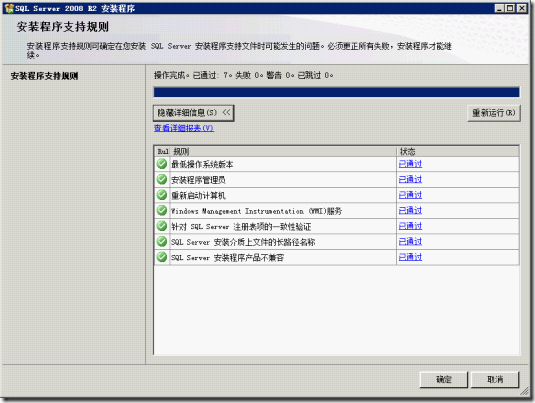Open 已通过 status link for 重新启动计算机
Image resolution: width=535 pixels, height=403 pixels.
[410, 195]
